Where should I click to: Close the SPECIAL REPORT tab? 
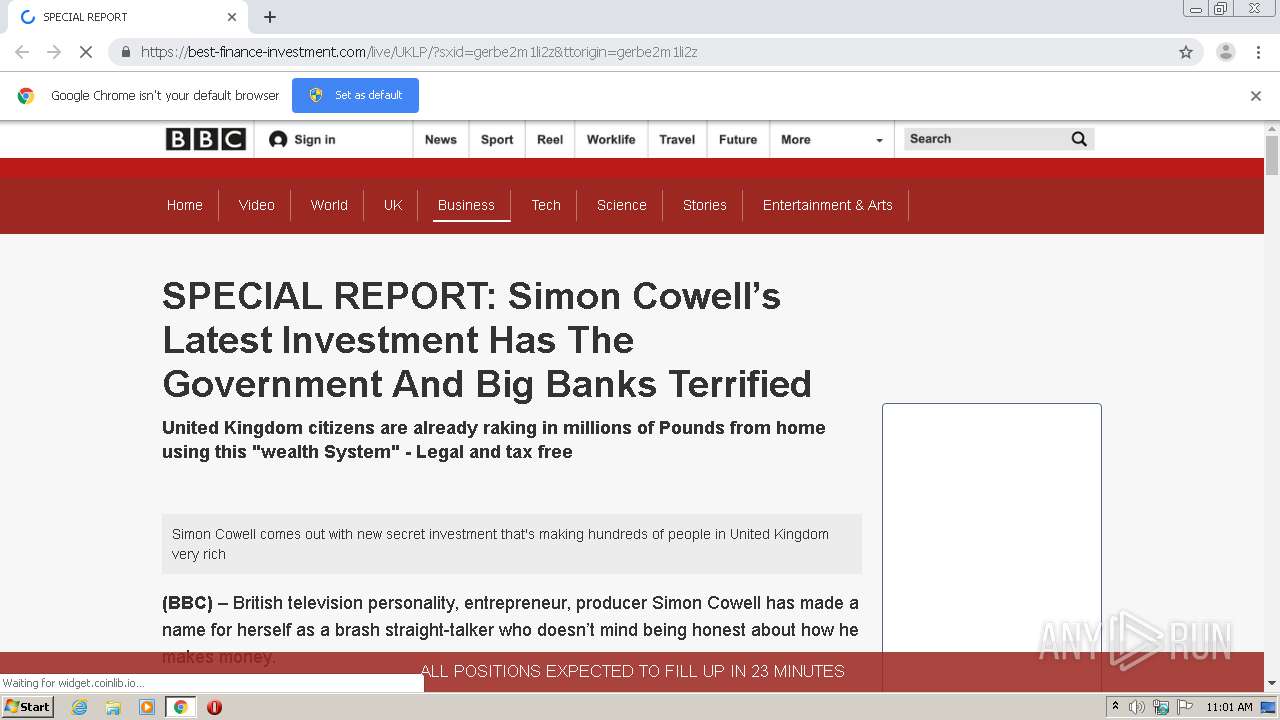(232, 17)
